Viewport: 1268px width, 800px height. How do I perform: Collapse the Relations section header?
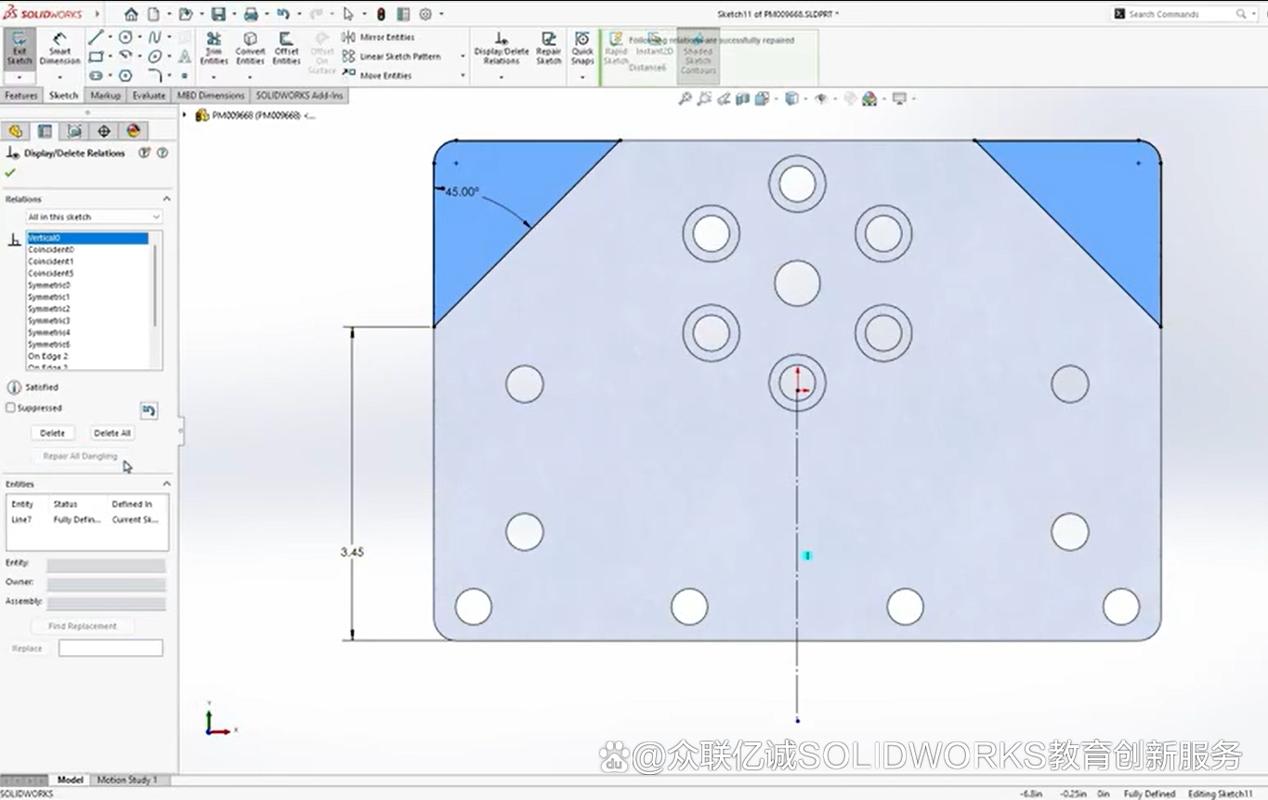click(168, 198)
